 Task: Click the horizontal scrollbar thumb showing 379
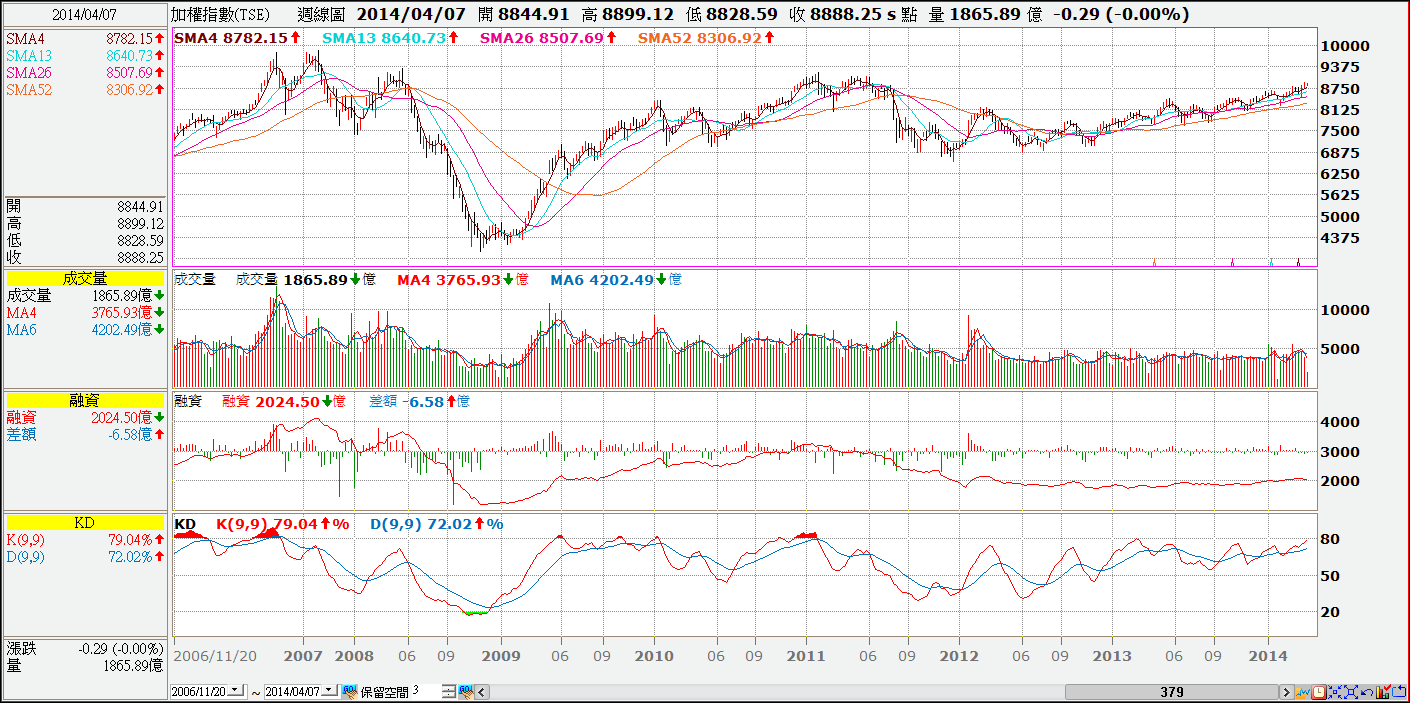coord(1172,692)
